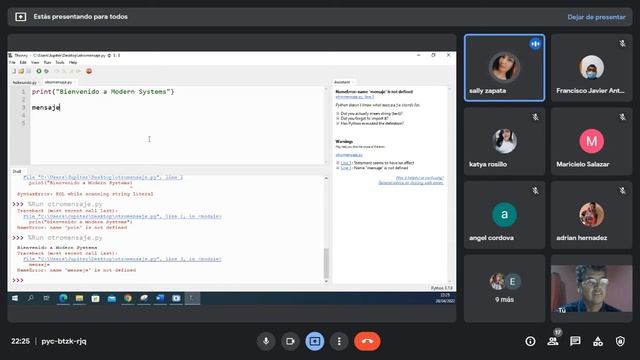Open Windows Start menu
The height and width of the screenshot is (360, 640).
[15, 298]
